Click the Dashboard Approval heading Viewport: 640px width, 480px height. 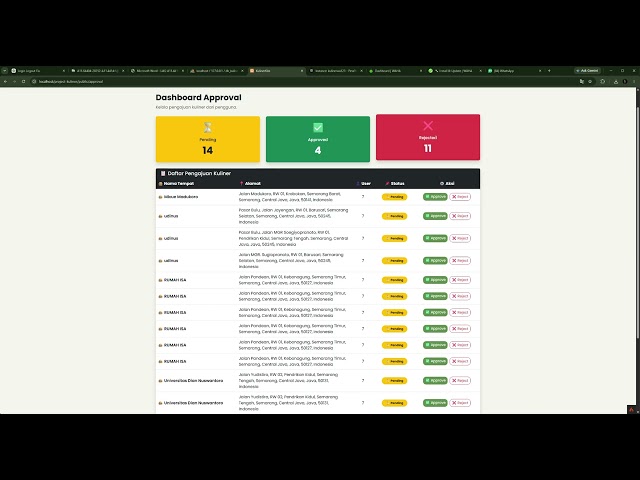(198, 98)
